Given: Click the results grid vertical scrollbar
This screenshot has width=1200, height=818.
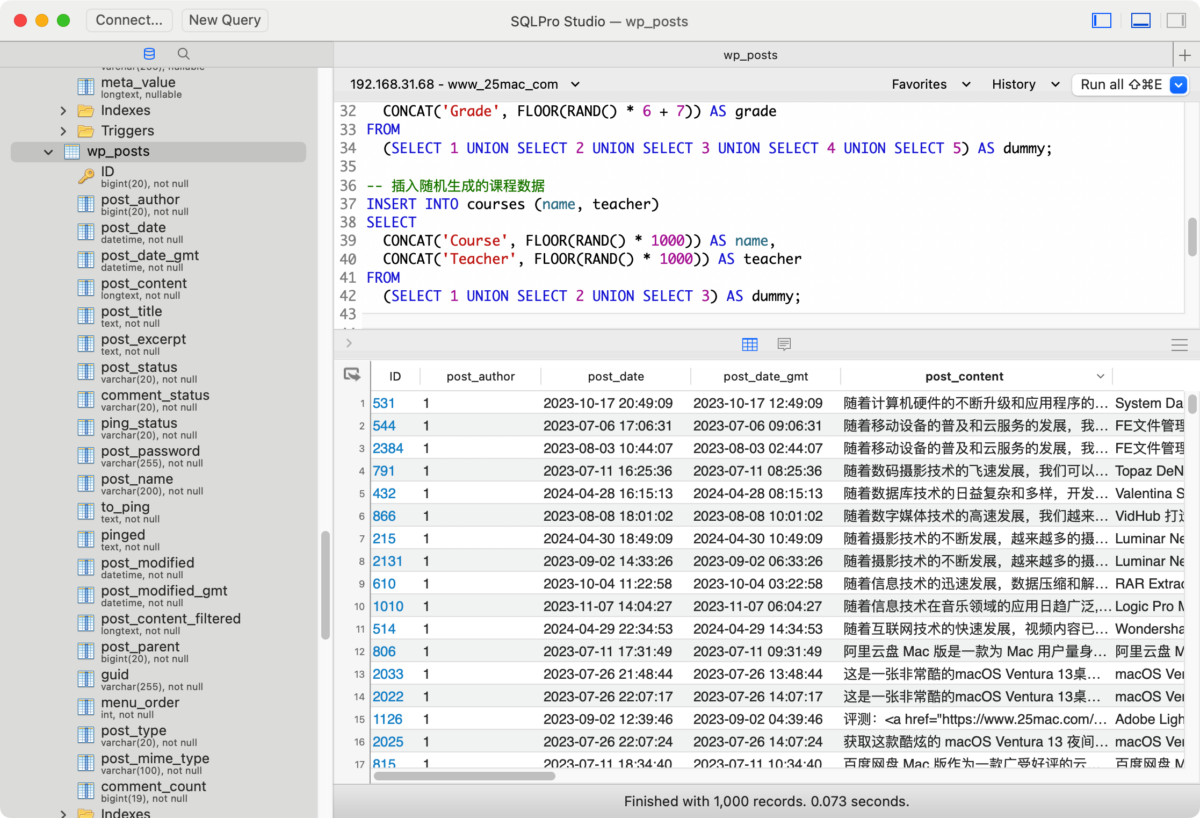Looking at the screenshot, I should pyautogui.click(x=1192, y=404).
